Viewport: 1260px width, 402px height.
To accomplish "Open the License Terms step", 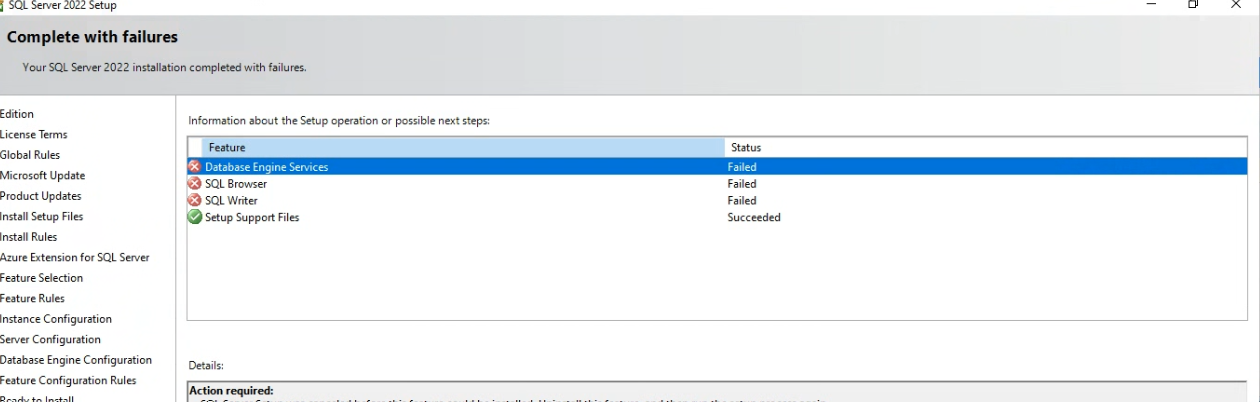I will click(34, 134).
